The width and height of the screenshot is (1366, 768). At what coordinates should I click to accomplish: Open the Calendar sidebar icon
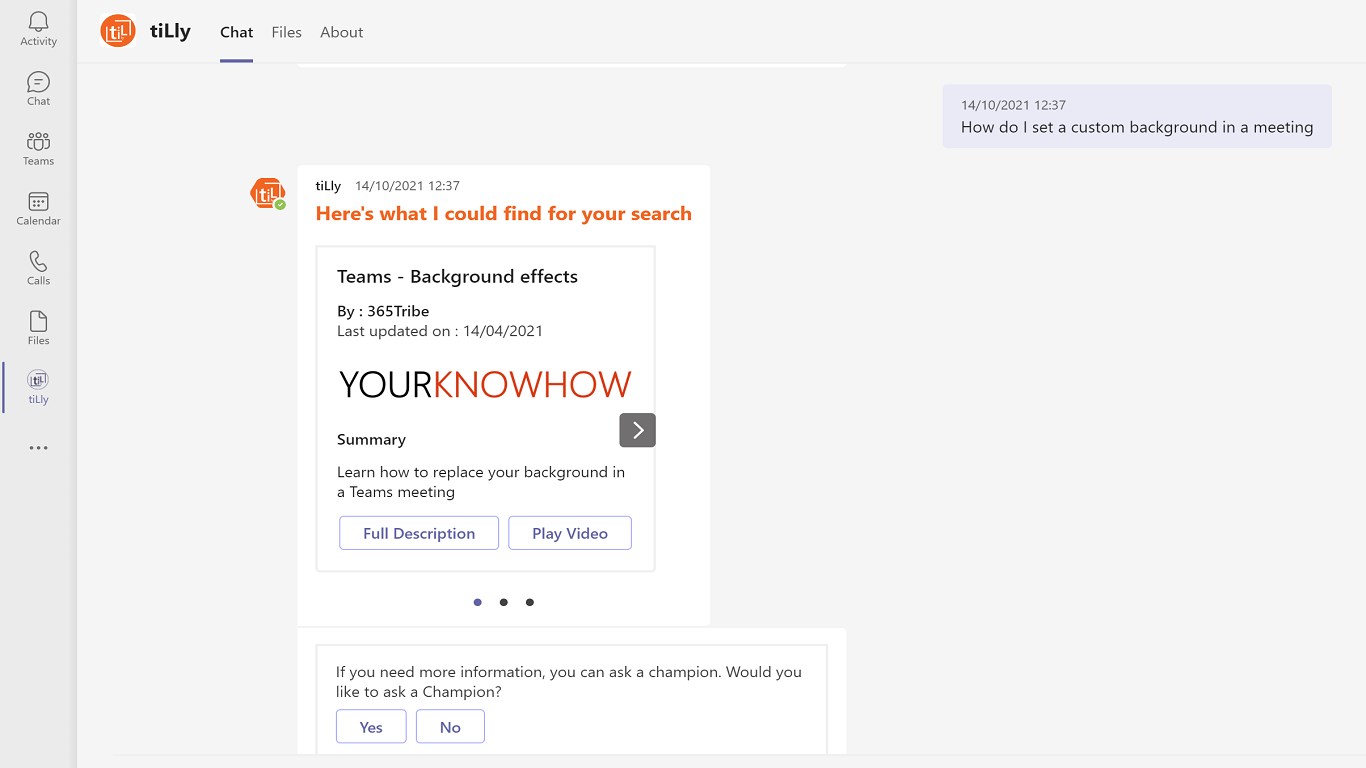(x=38, y=208)
